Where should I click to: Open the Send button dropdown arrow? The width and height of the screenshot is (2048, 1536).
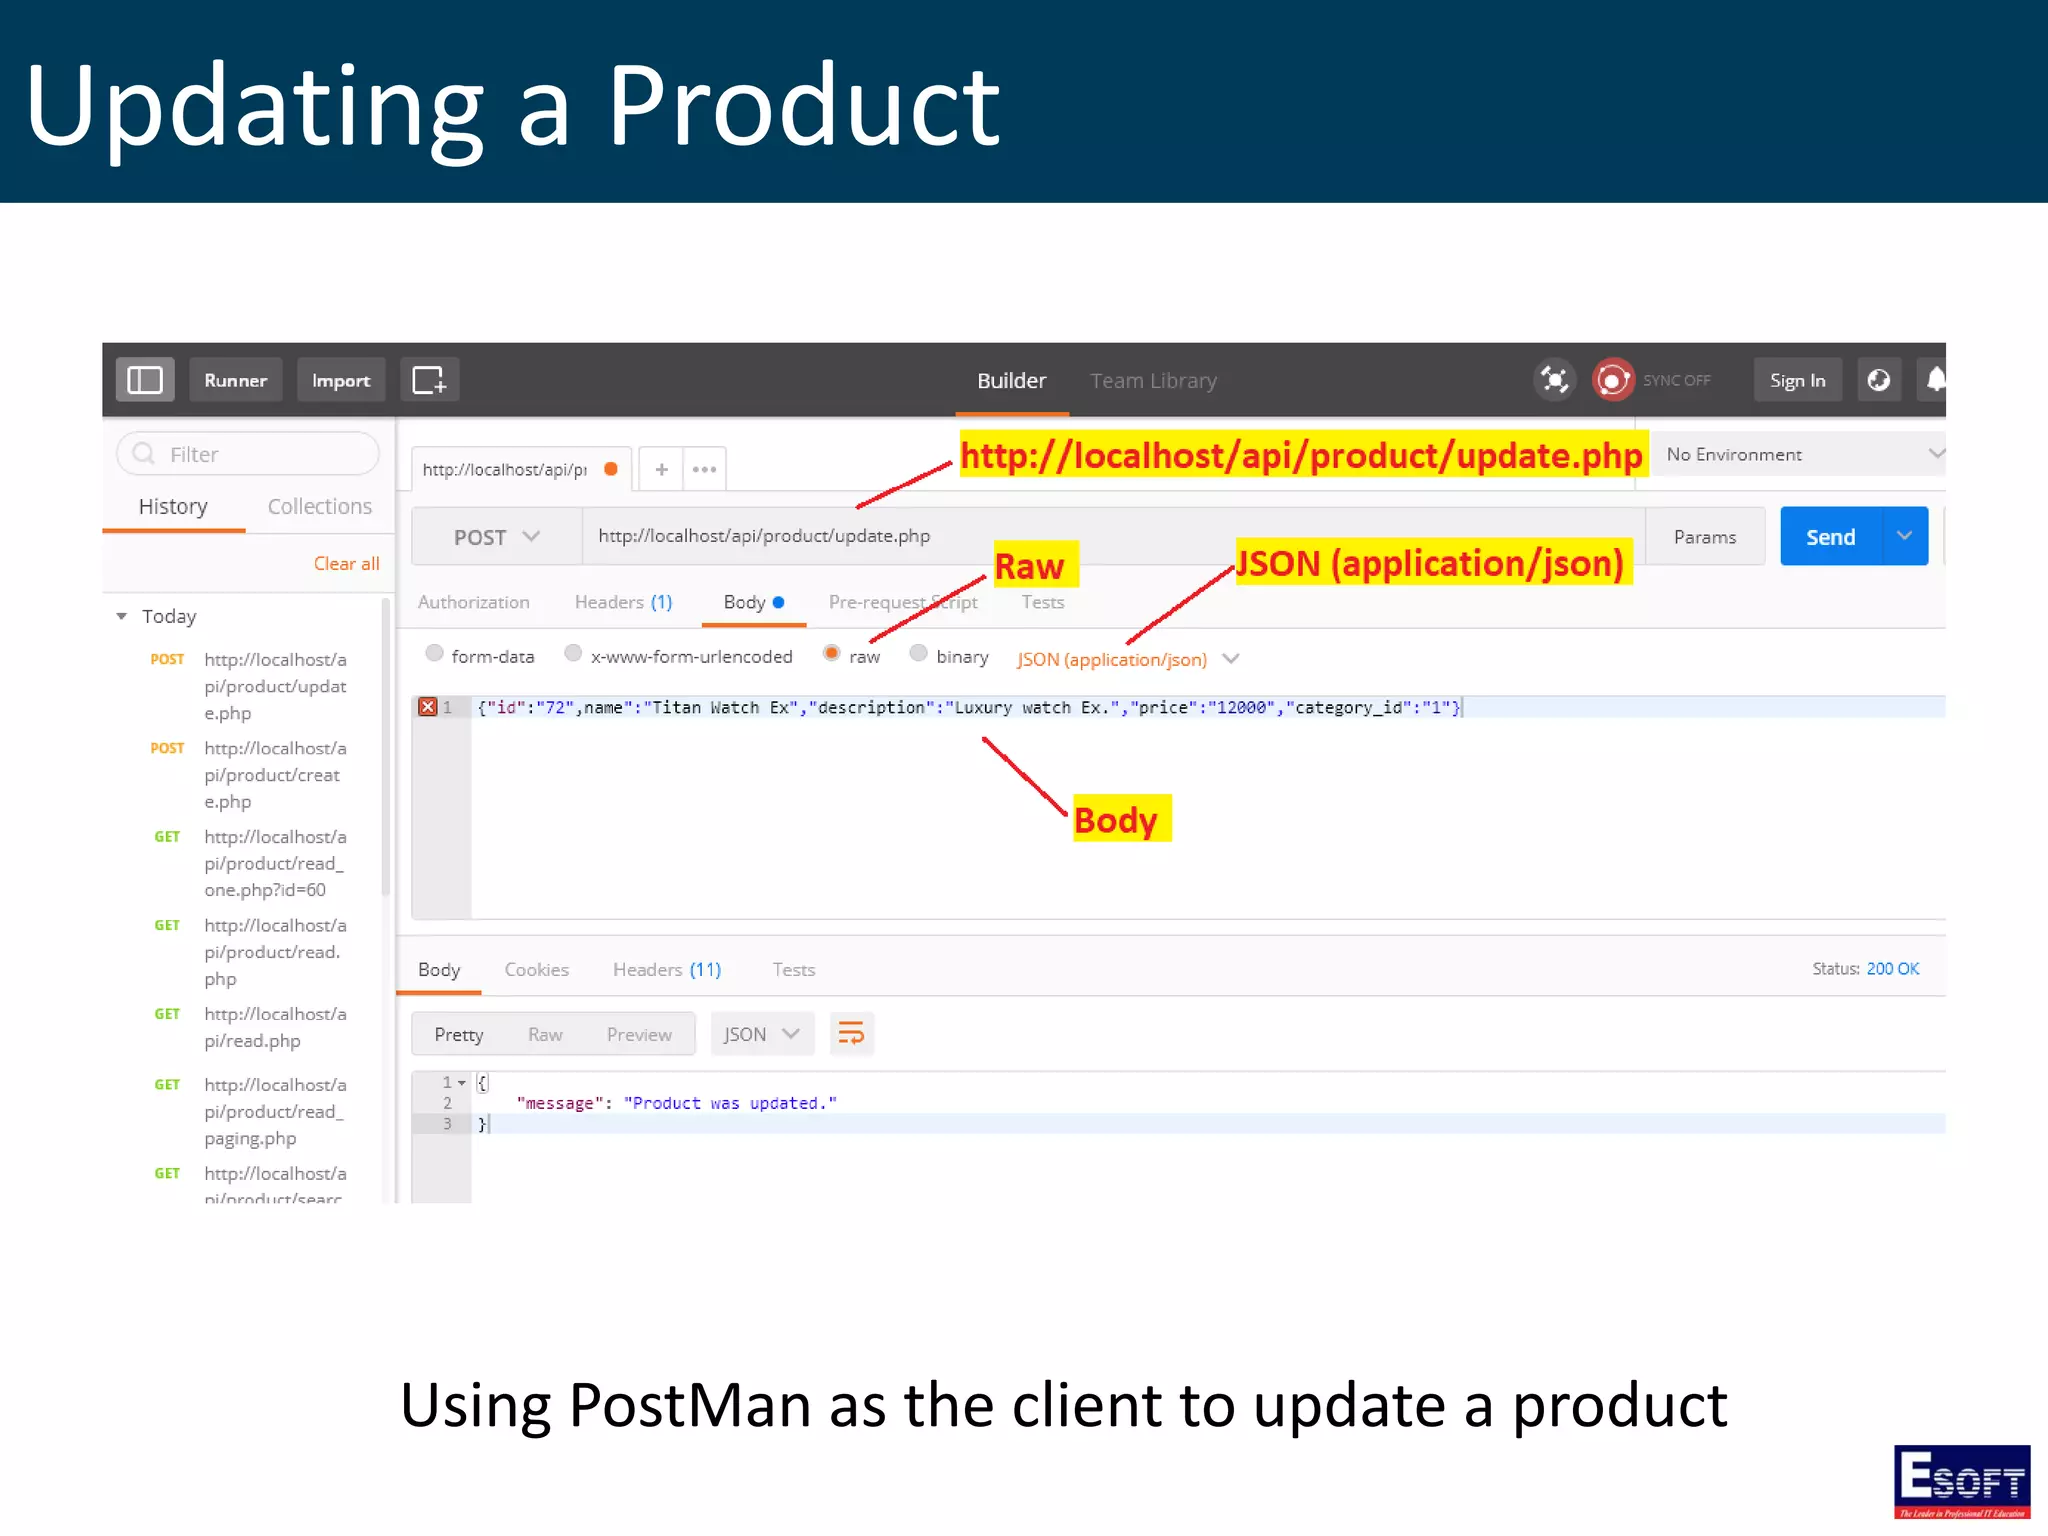[x=1905, y=536]
